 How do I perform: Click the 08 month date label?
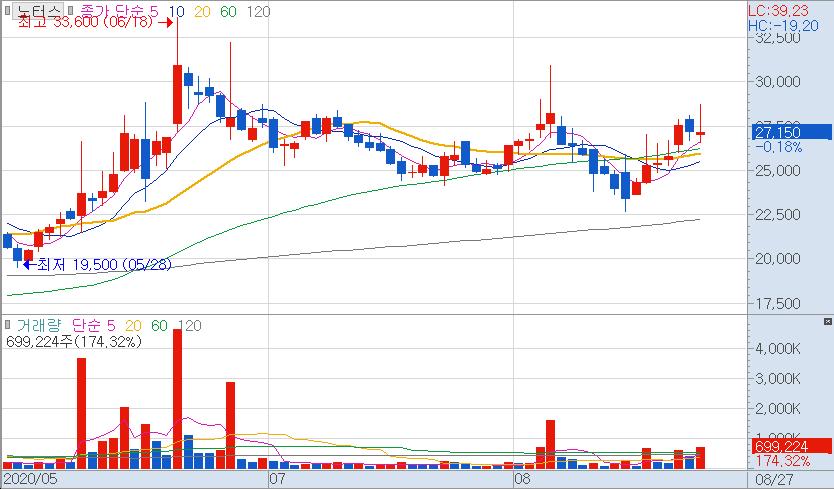pyautogui.click(x=522, y=478)
